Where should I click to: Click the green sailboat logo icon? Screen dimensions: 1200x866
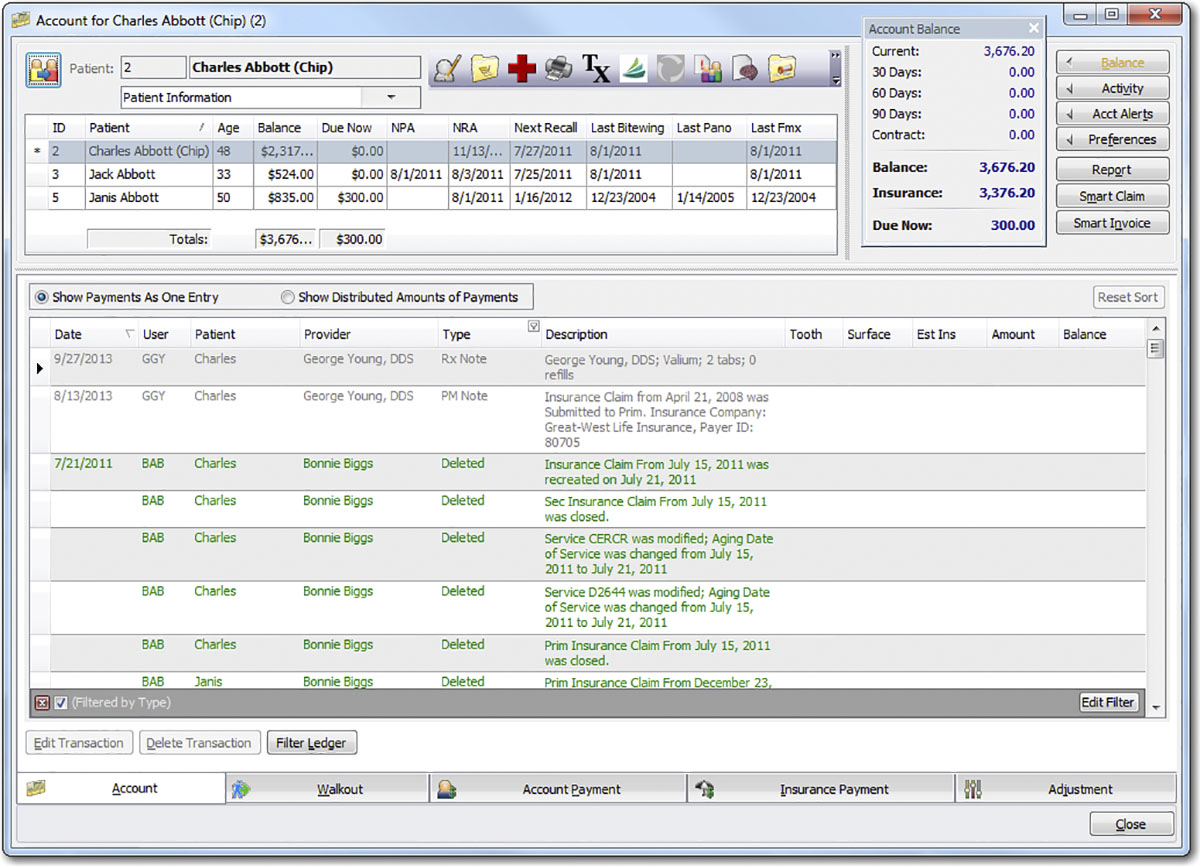coord(633,68)
